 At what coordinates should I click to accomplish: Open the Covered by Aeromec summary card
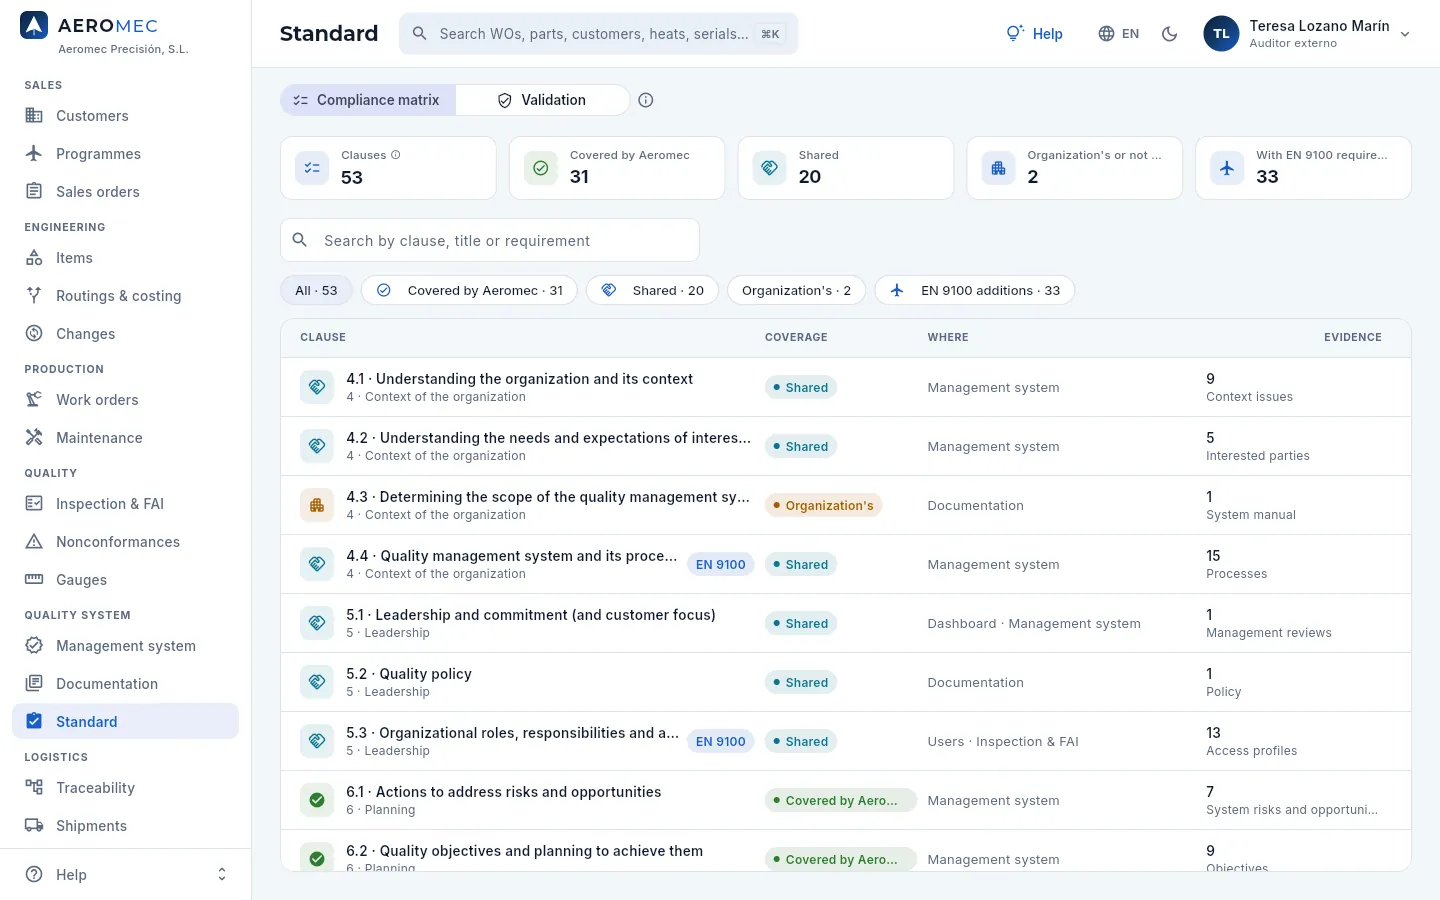pyautogui.click(x=617, y=168)
